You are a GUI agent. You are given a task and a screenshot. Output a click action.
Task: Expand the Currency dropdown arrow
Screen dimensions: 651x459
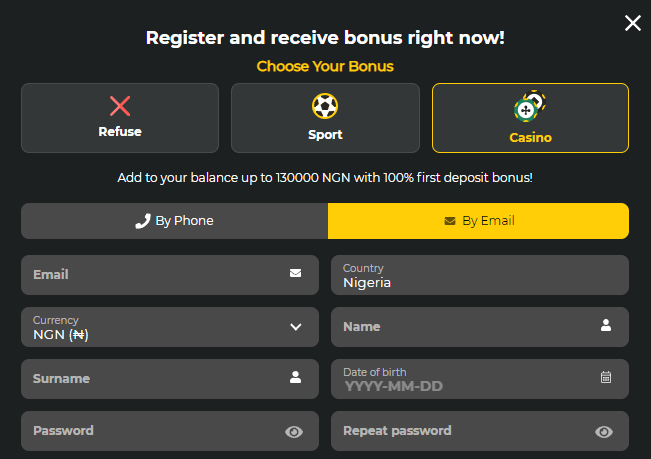tap(296, 326)
